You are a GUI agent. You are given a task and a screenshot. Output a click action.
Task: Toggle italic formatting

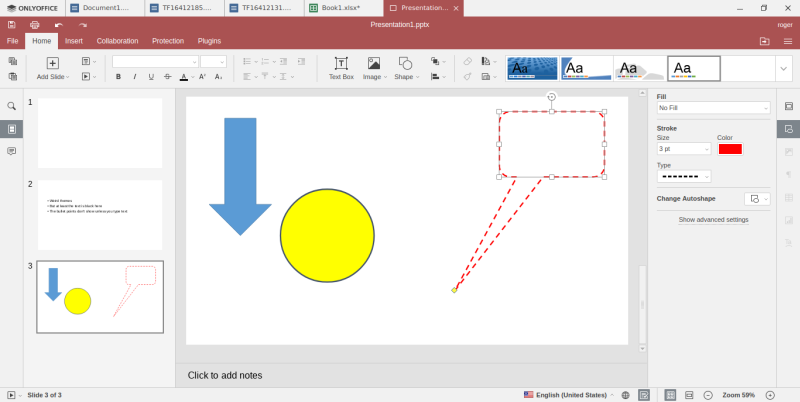pyautogui.click(x=135, y=76)
